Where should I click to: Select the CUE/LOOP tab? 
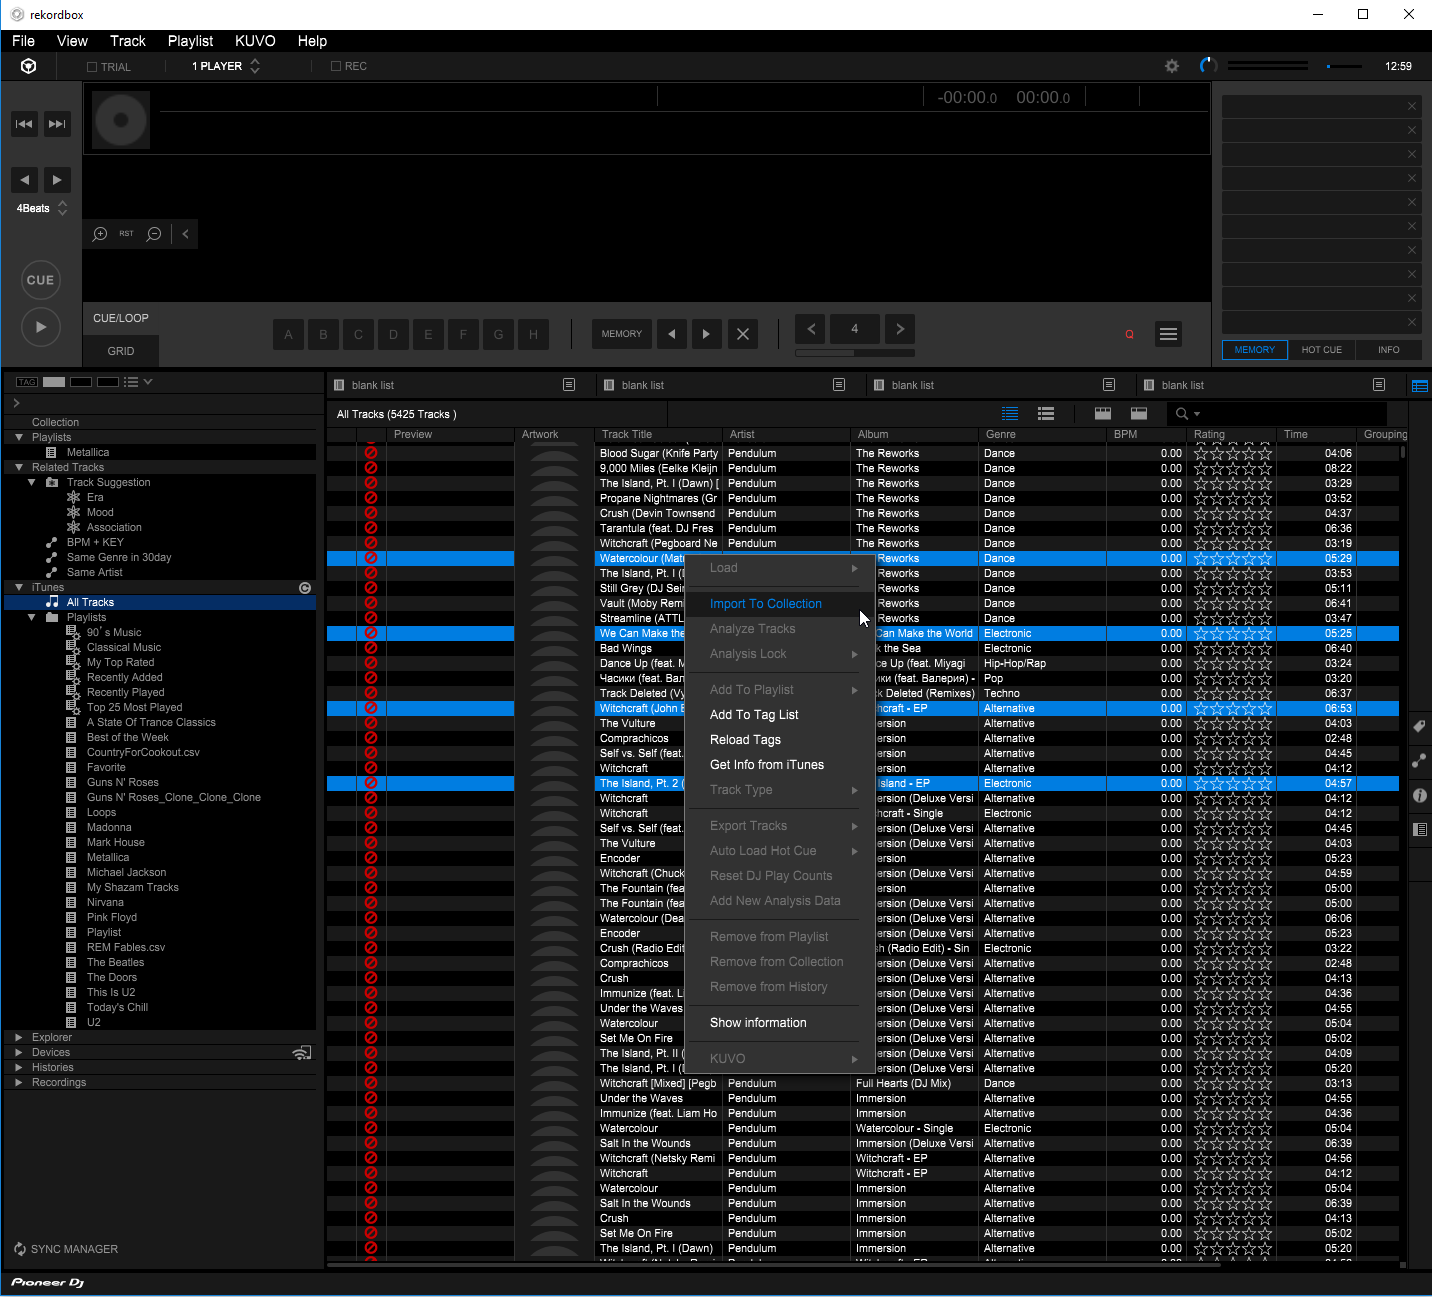point(121,318)
